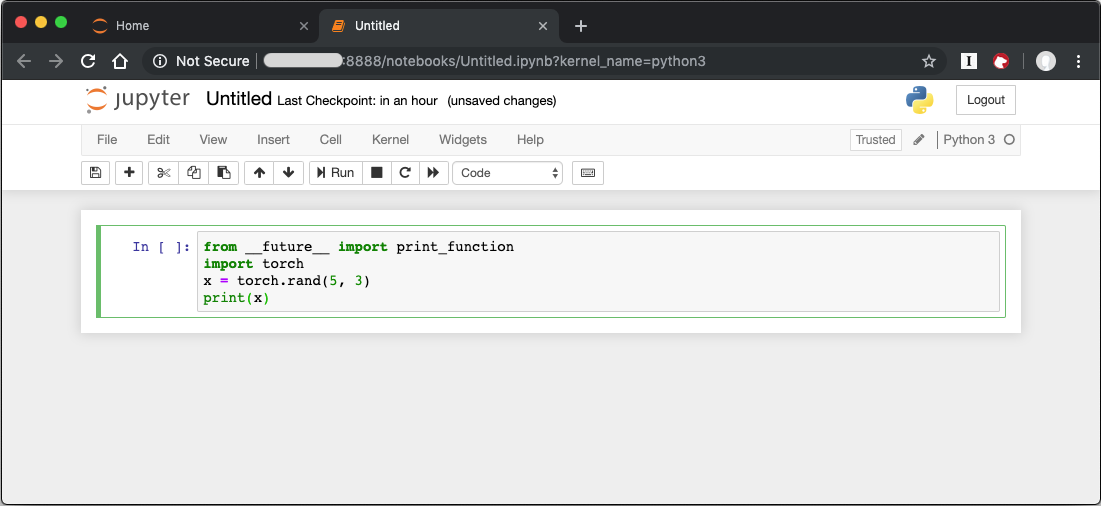The width and height of the screenshot is (1101, 506).
Task: Move selected cell up with arrow icon
Action: pos(259,173)
